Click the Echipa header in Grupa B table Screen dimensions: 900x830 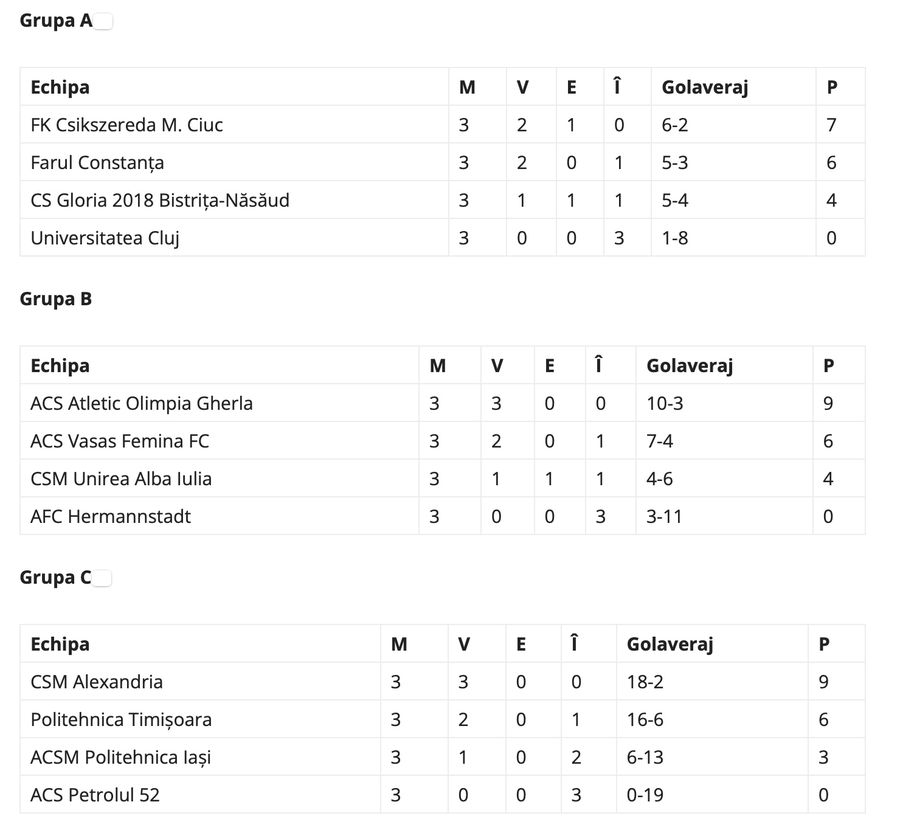coord(60,366)
